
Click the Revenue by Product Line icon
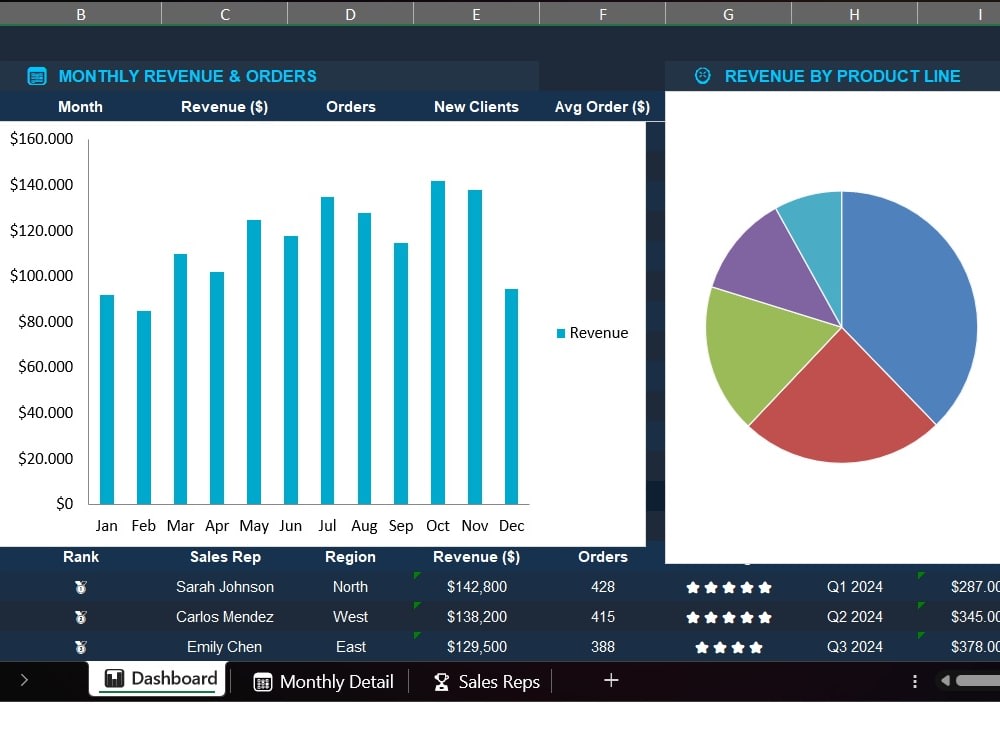click(702, 76)
